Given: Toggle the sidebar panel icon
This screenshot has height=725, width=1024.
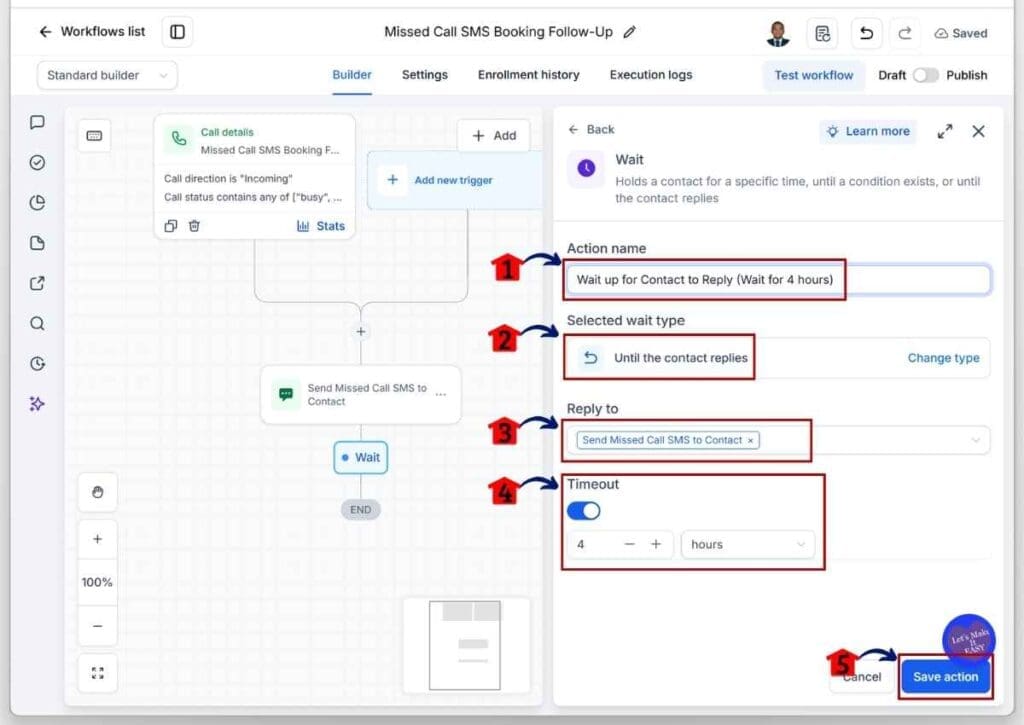Looking at the screenshot, I should [177, 31].
